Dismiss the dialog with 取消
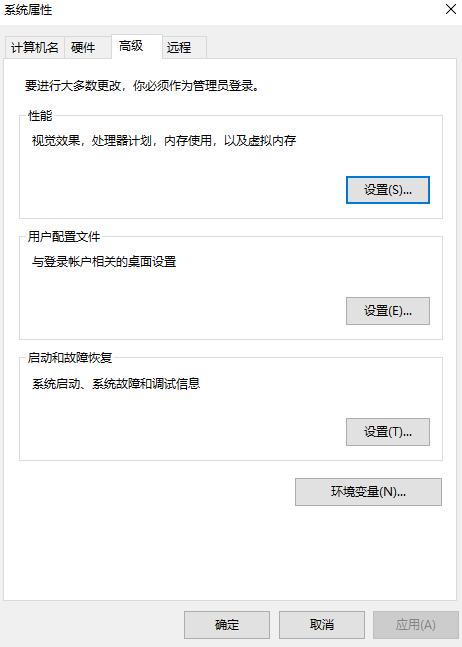This screenshot has height=647, width=462. click(322, 625)
